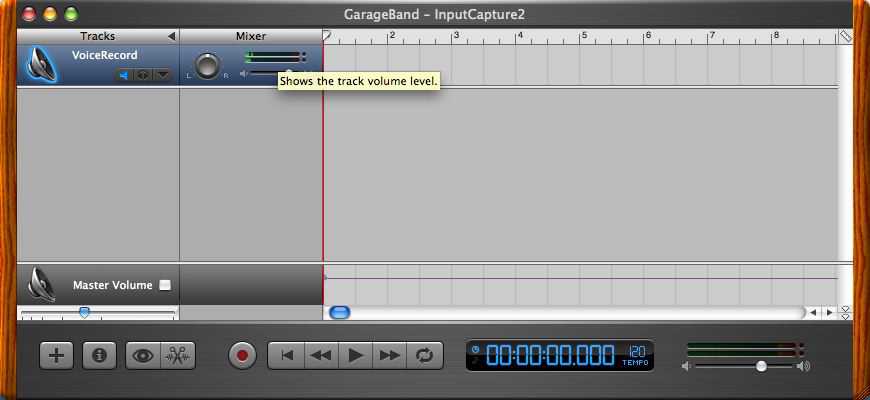Open the track editor scissors icon
The image size is (870, 400).
click(178, 355)
